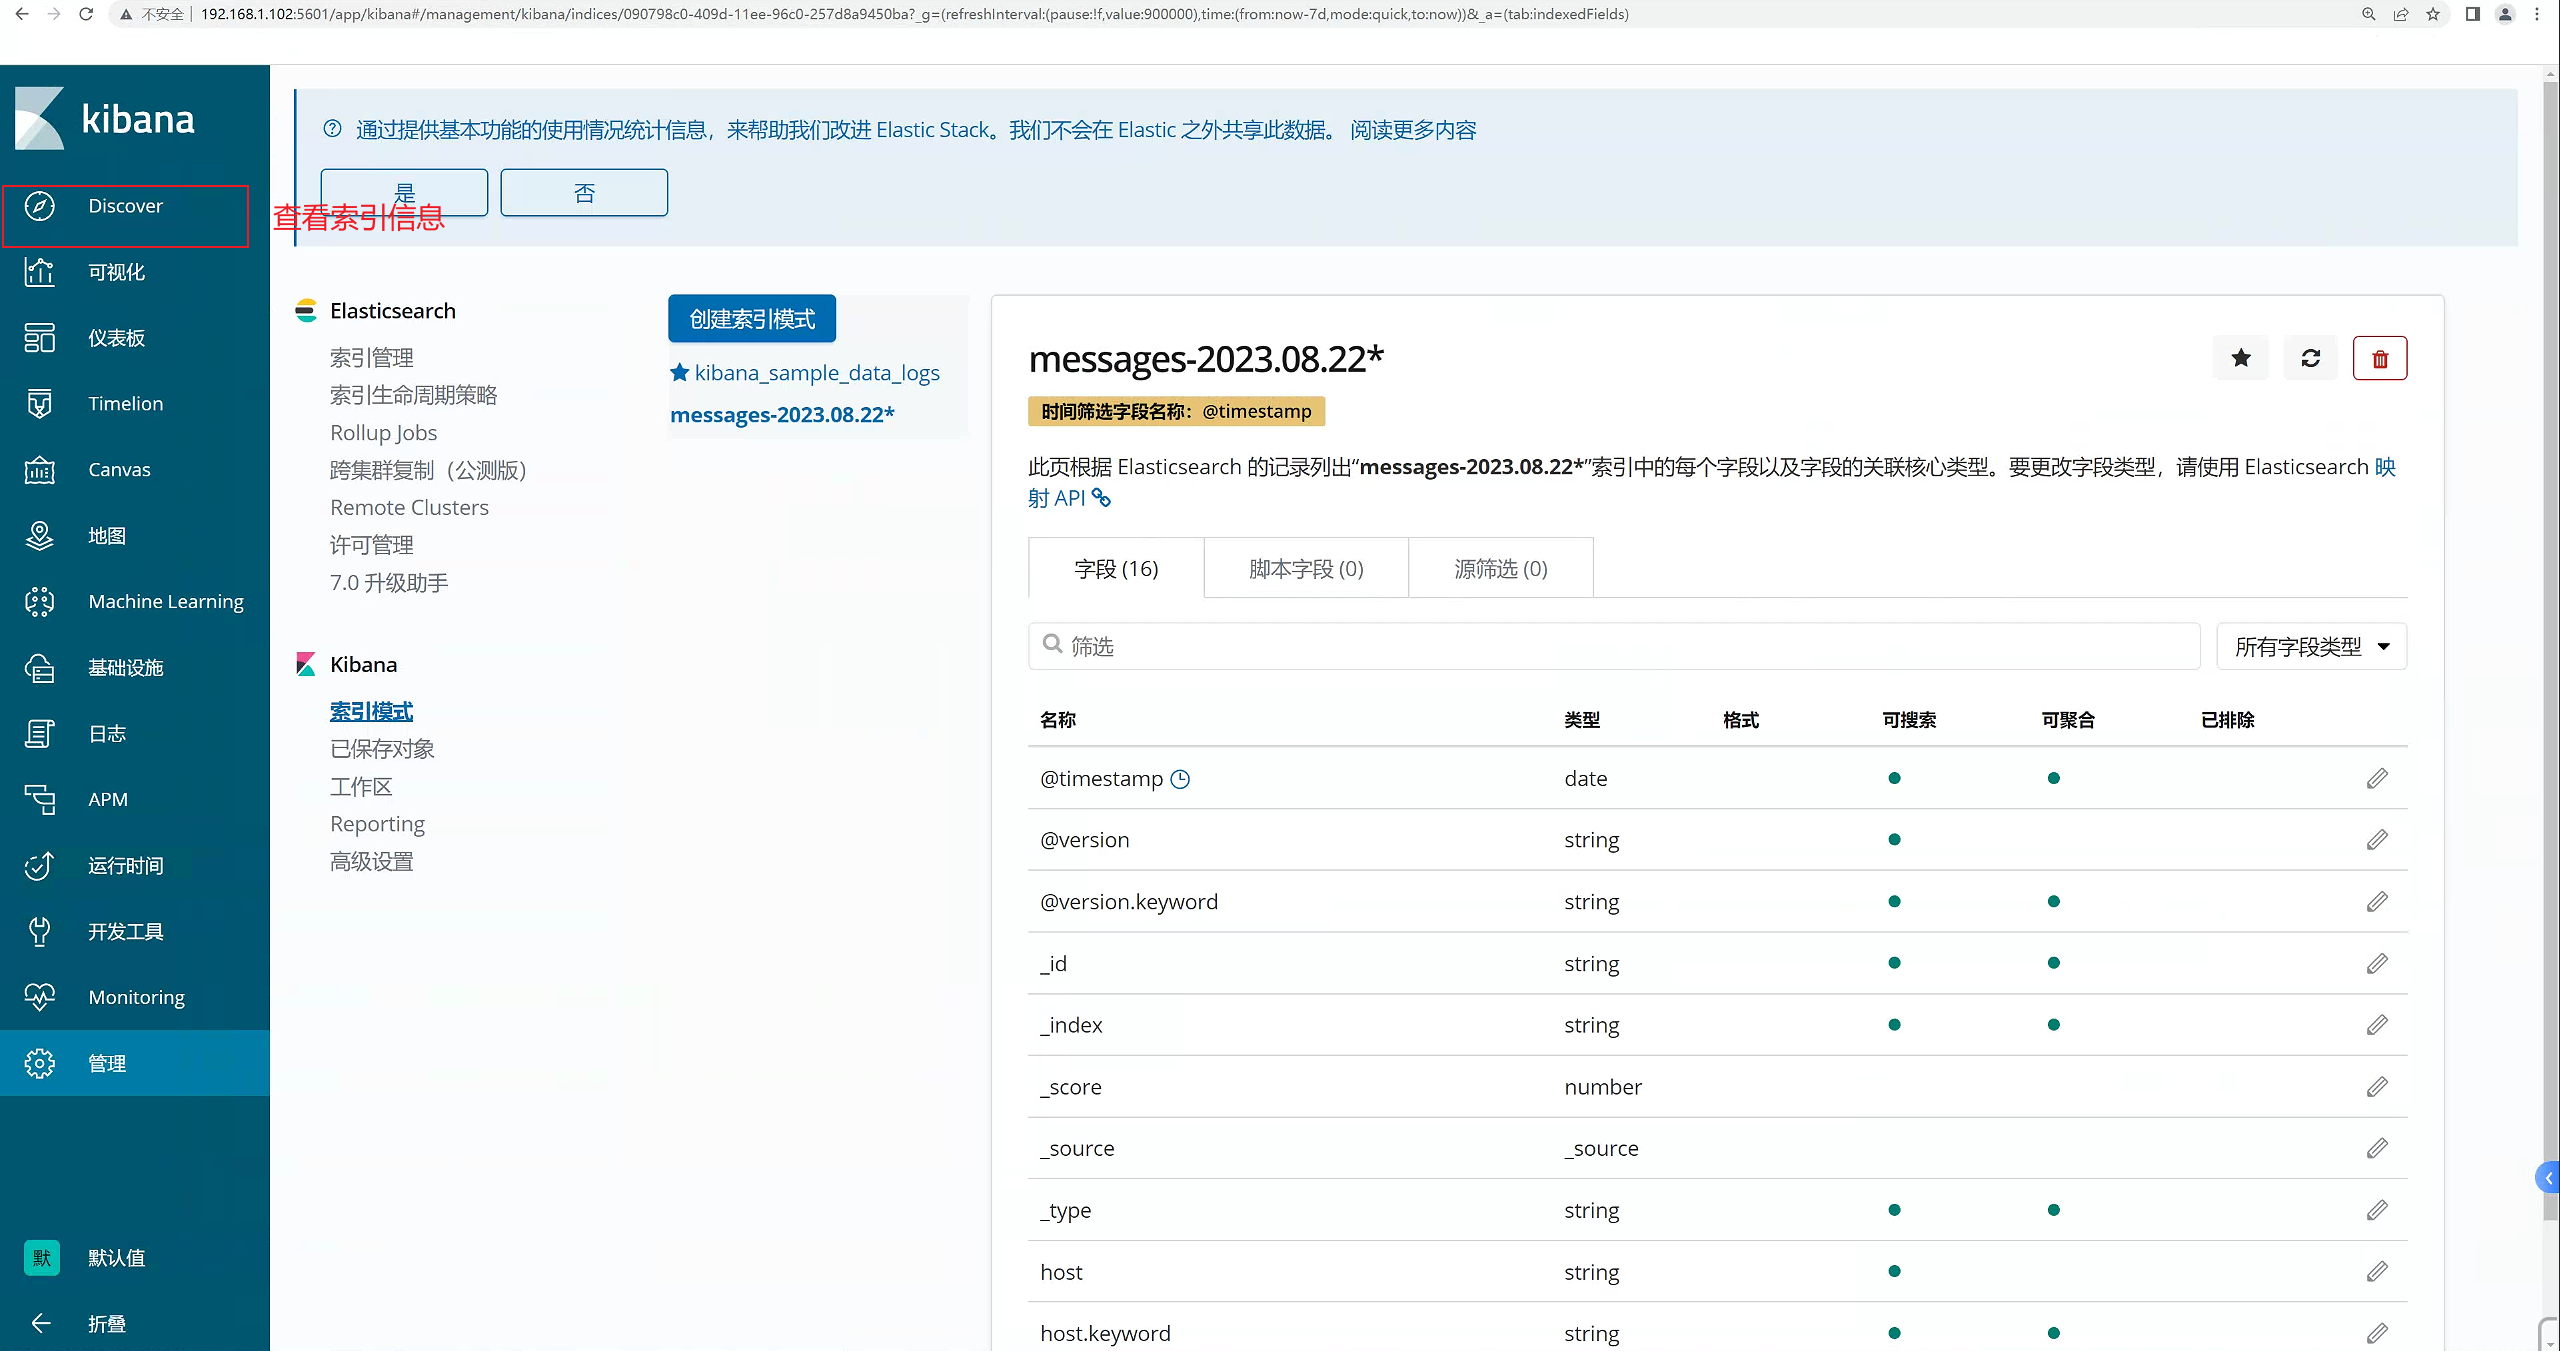Viewport: 2560px width, 1351px height.
Task: Open Timelion in the sidebar
Action: [125, 404]
